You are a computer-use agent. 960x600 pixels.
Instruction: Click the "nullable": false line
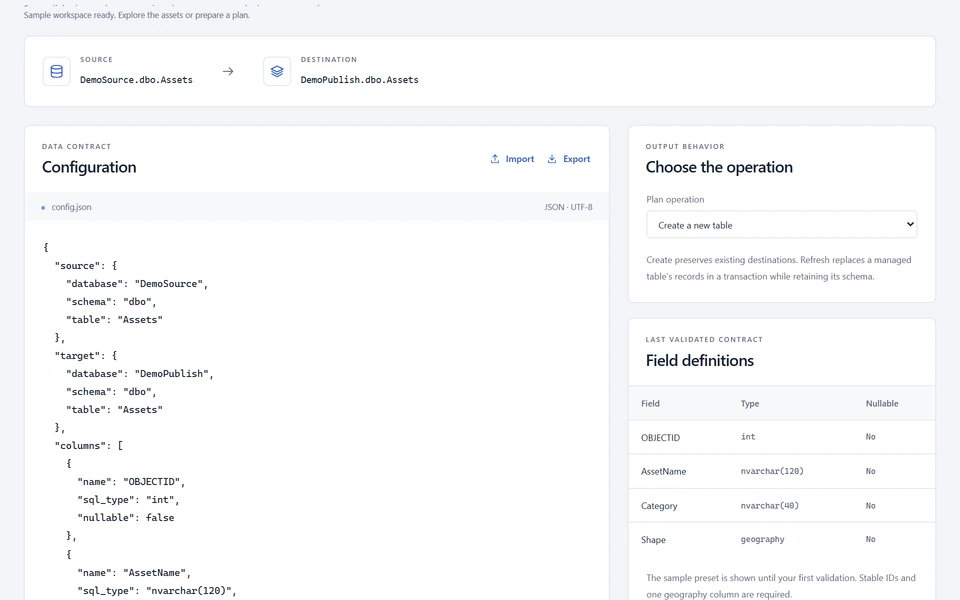click(x=126, y=517)
